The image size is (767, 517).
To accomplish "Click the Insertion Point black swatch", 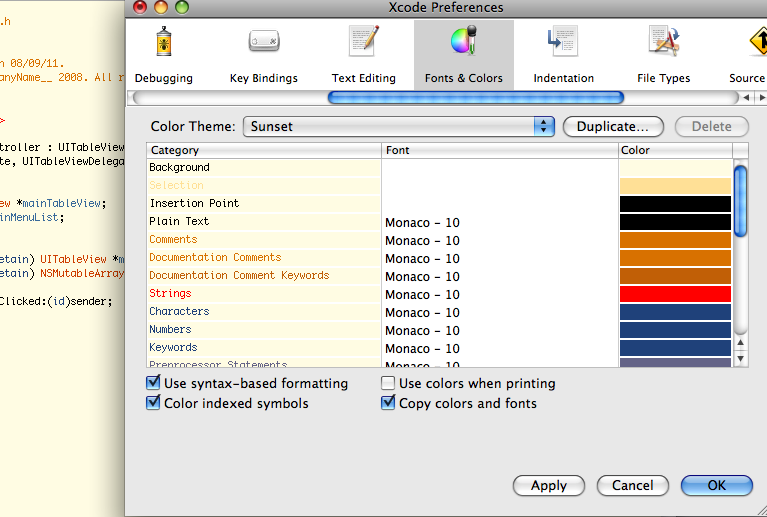I will (676, 204).
